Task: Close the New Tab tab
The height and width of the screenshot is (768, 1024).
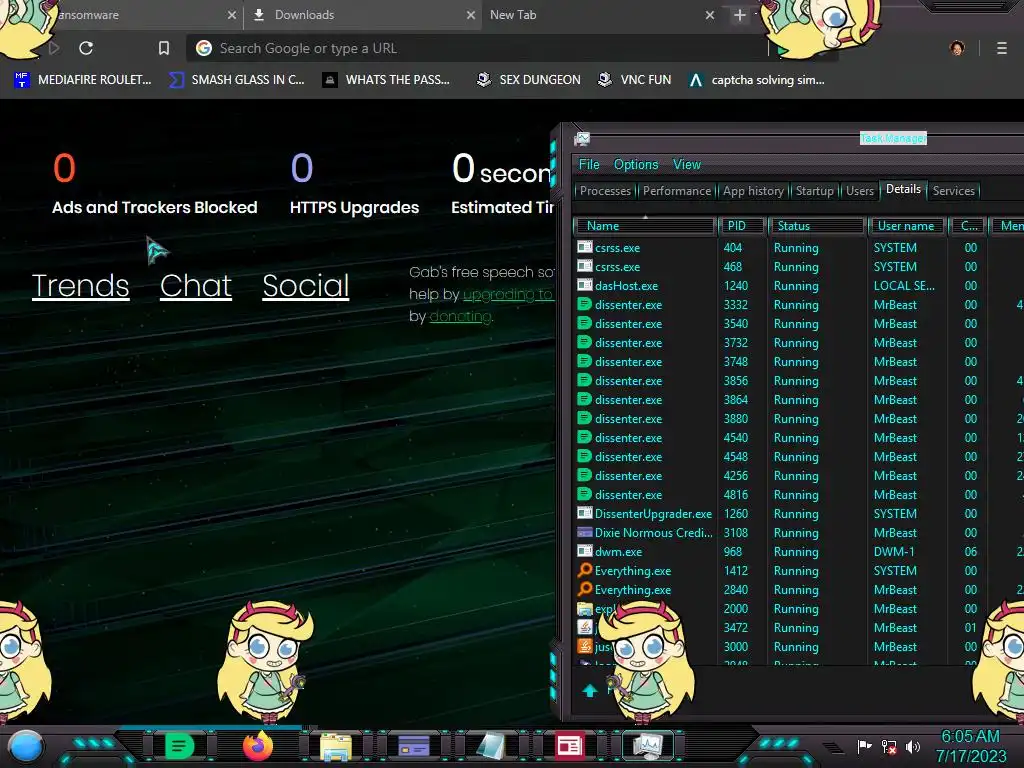Action: click(x=710, y=15)
